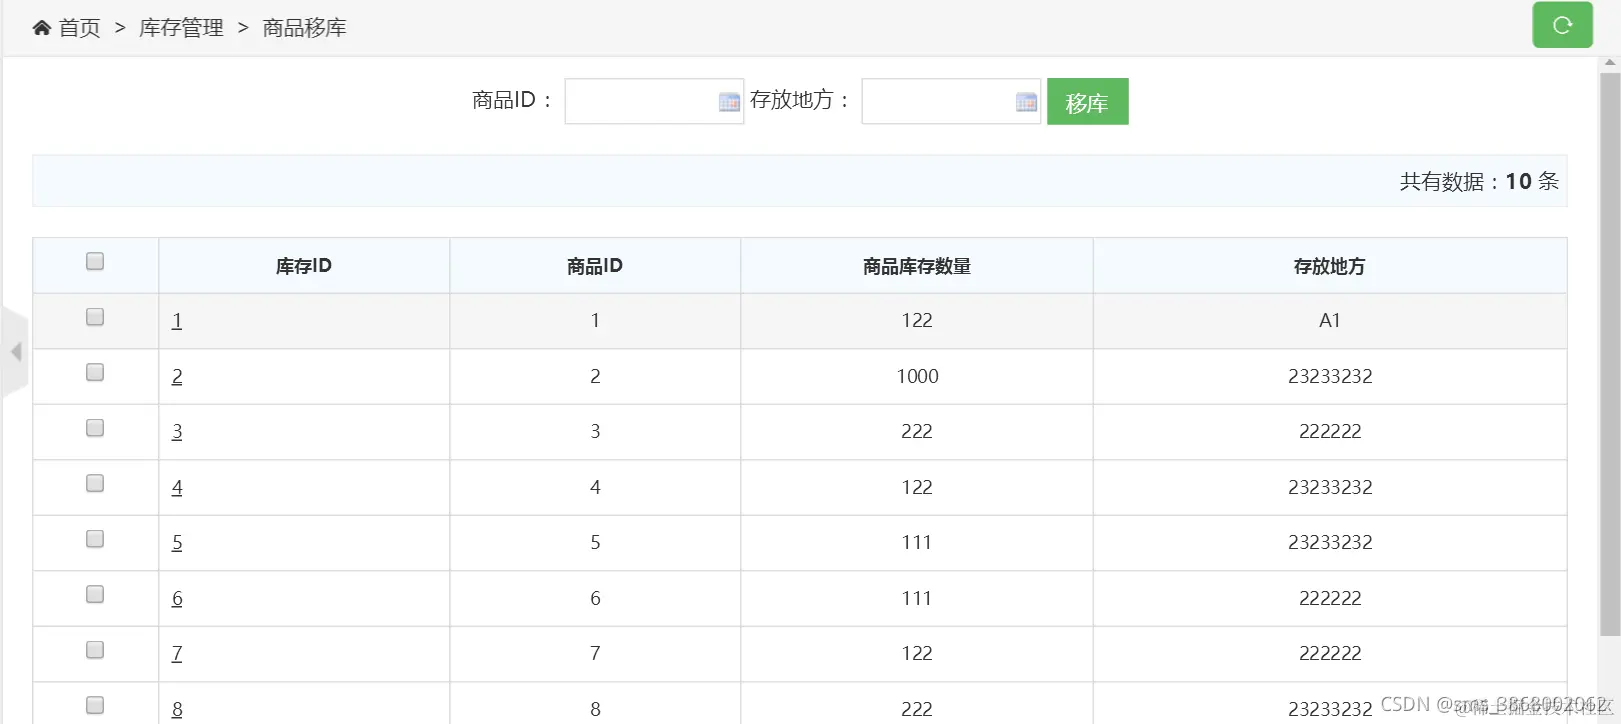This screenshot has height=724, width=1621.
Task: Click the home icon in breadcrumb
Action: click(42, 28)
